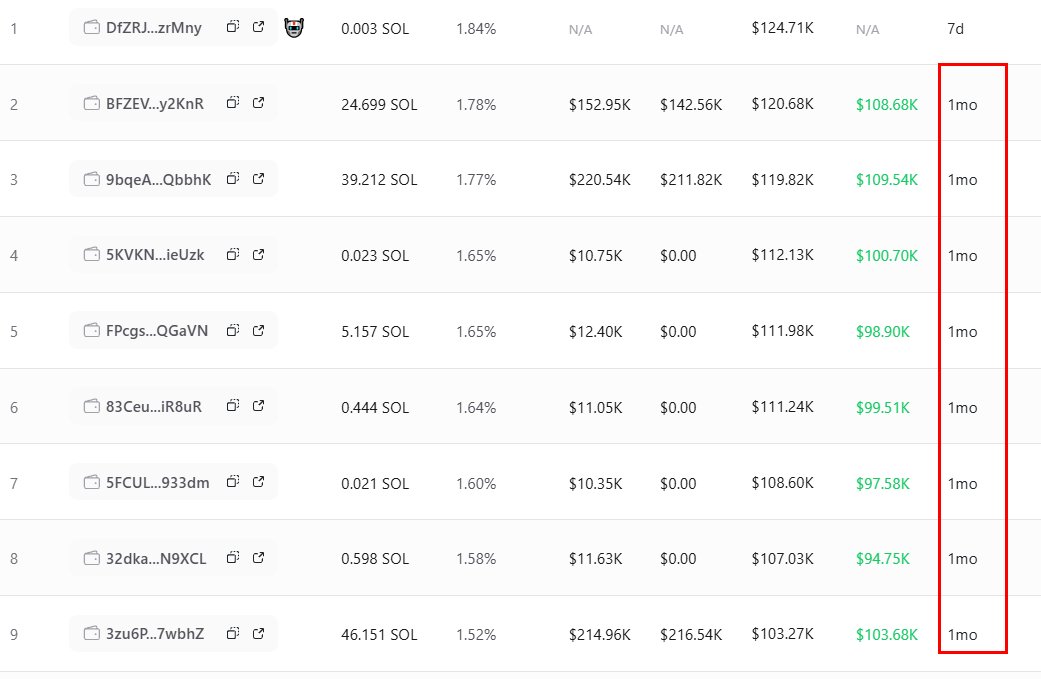
Task: Copy address for wallet DfZRJ...zrMny
Action: pyautogui.click(x=233, y=27)
